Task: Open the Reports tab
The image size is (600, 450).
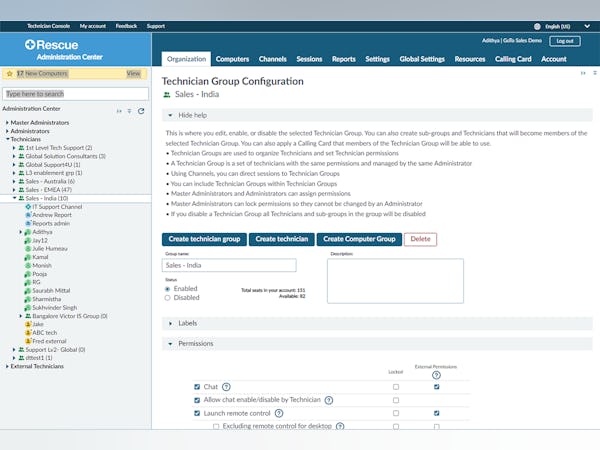Action: click(344, 59)
